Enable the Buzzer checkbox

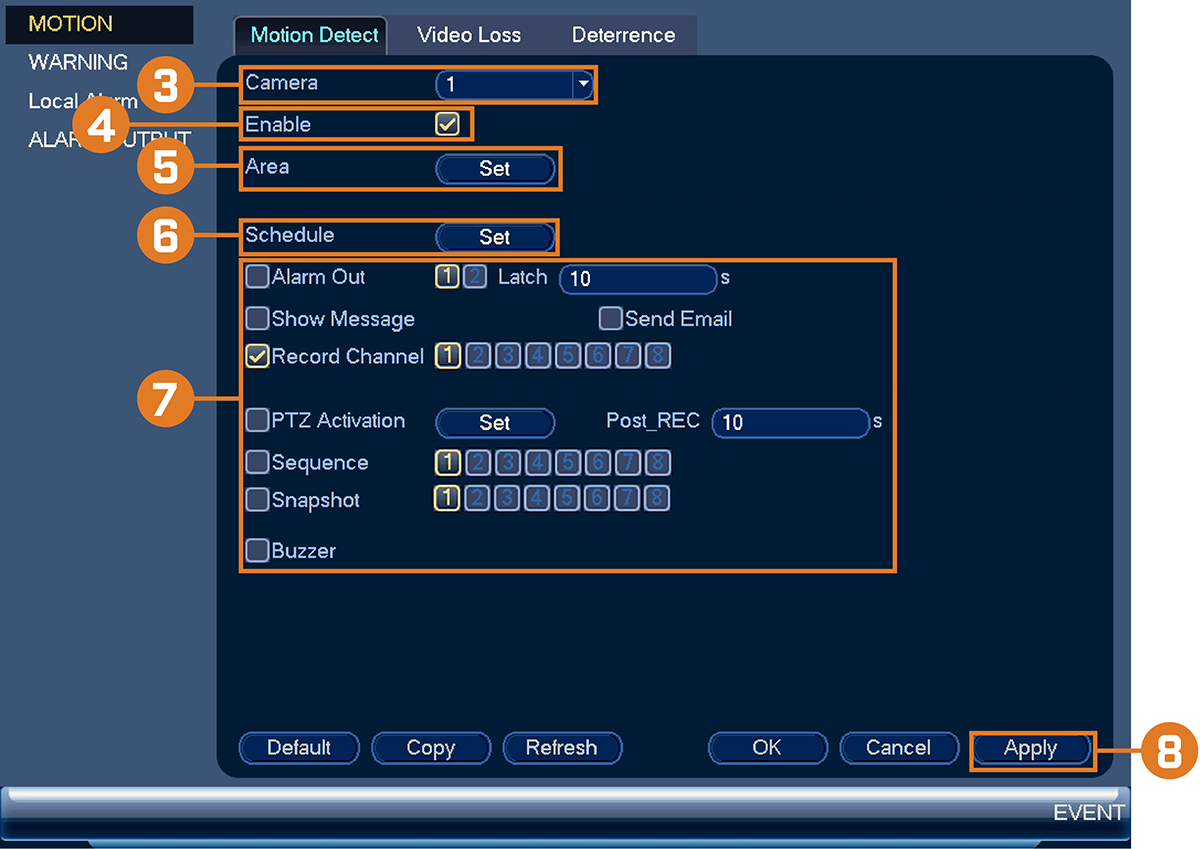tap(258, 551)
